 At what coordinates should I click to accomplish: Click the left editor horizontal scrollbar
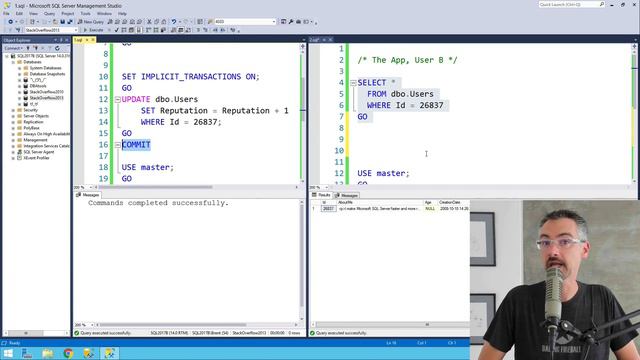coord(196,187)
